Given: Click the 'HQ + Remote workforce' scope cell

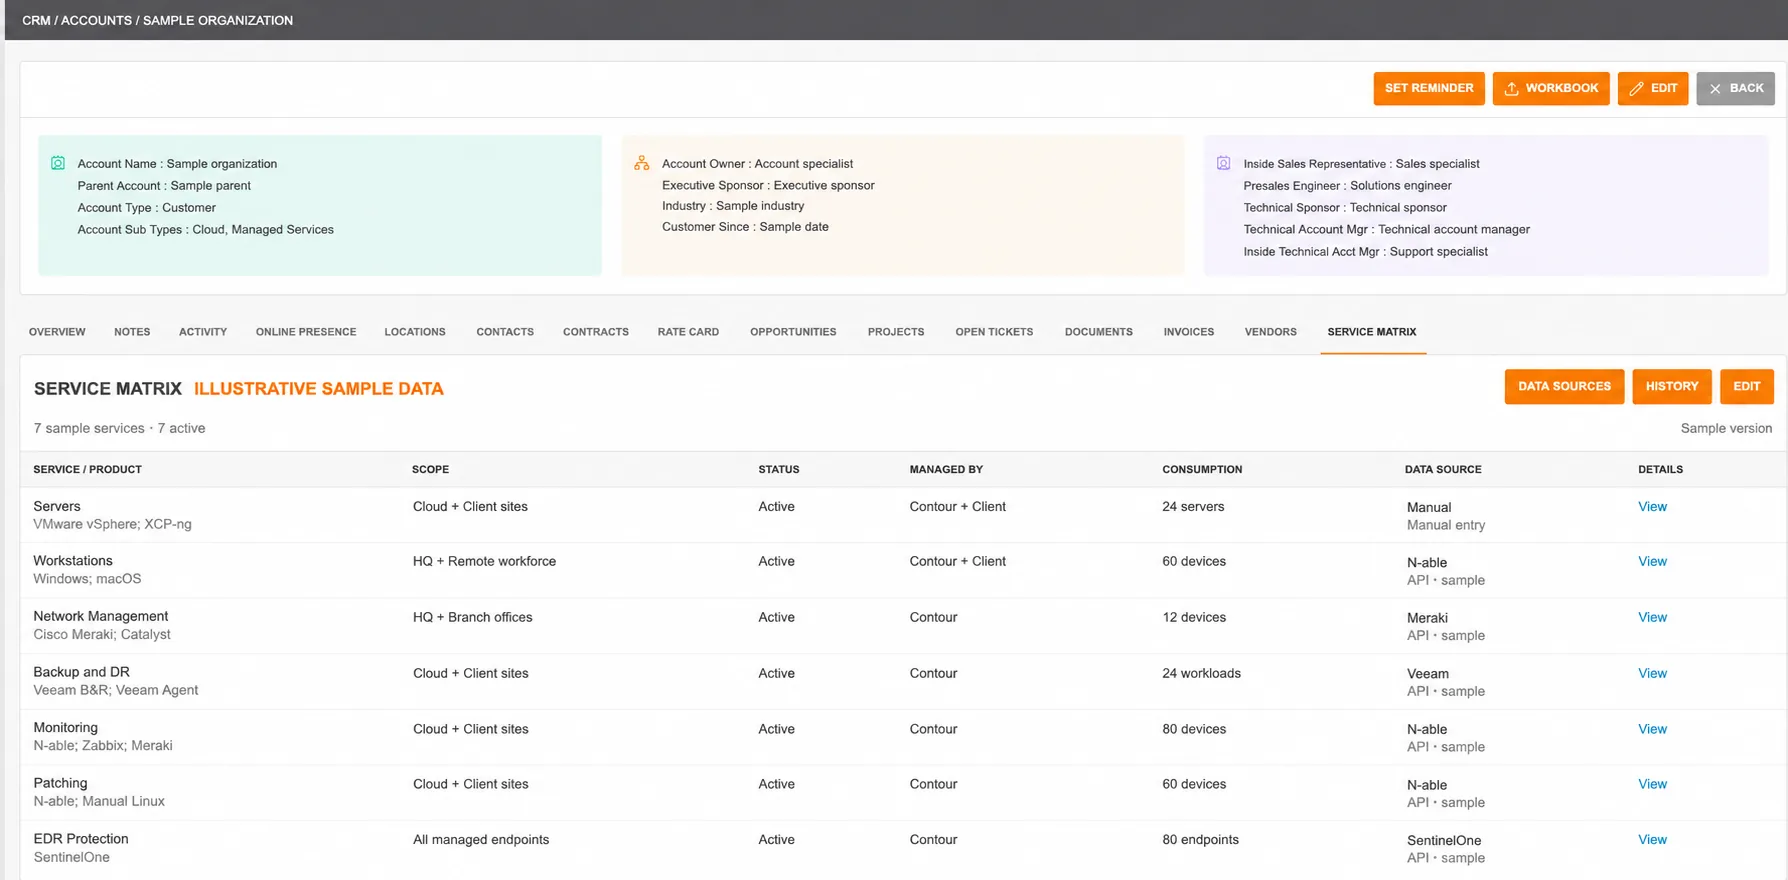Looking at the screenshot, I should (484, 562).
